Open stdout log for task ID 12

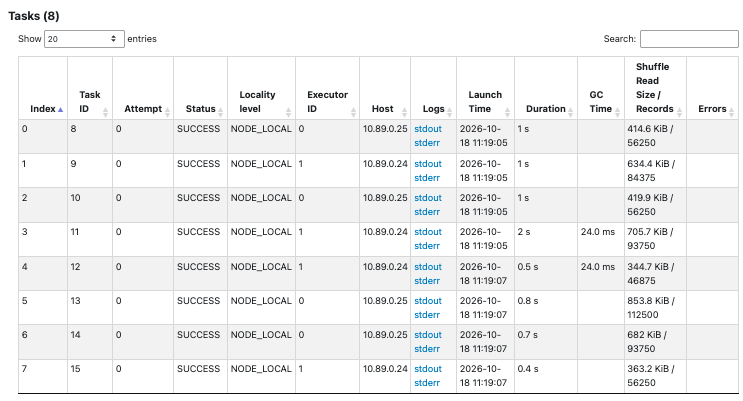coord(428,267)
